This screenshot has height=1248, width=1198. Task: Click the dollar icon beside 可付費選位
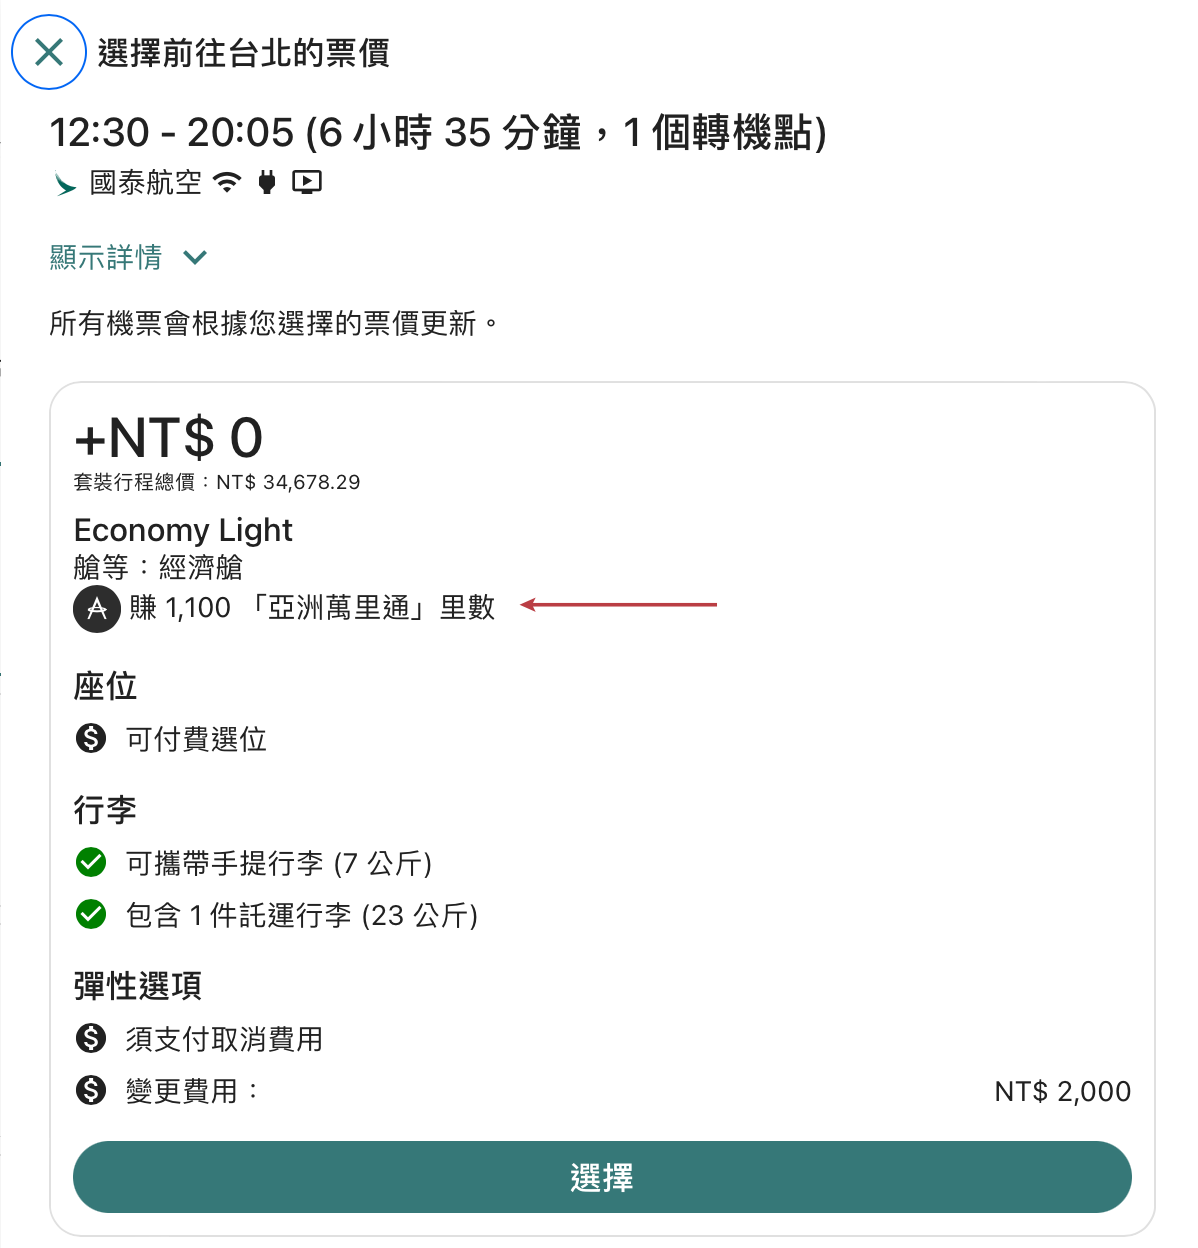pos(91,738)
